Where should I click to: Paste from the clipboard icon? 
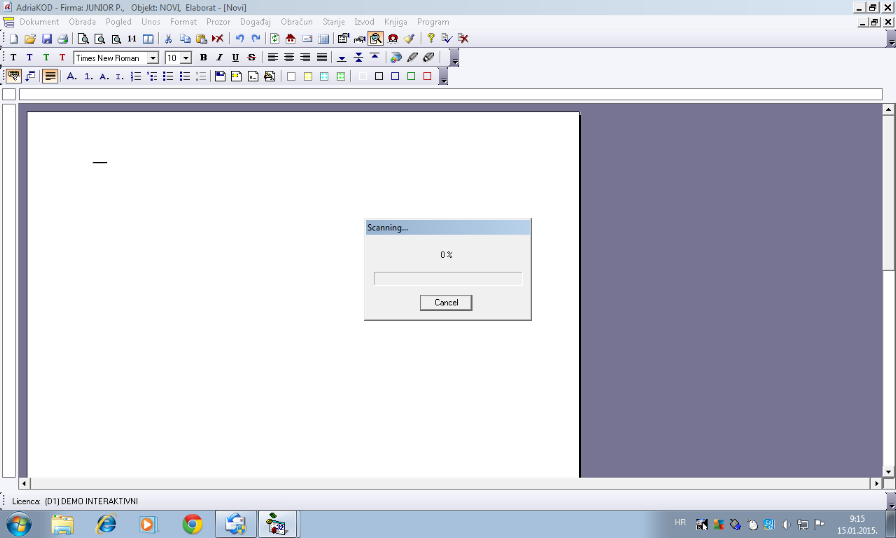coord(201,39)
